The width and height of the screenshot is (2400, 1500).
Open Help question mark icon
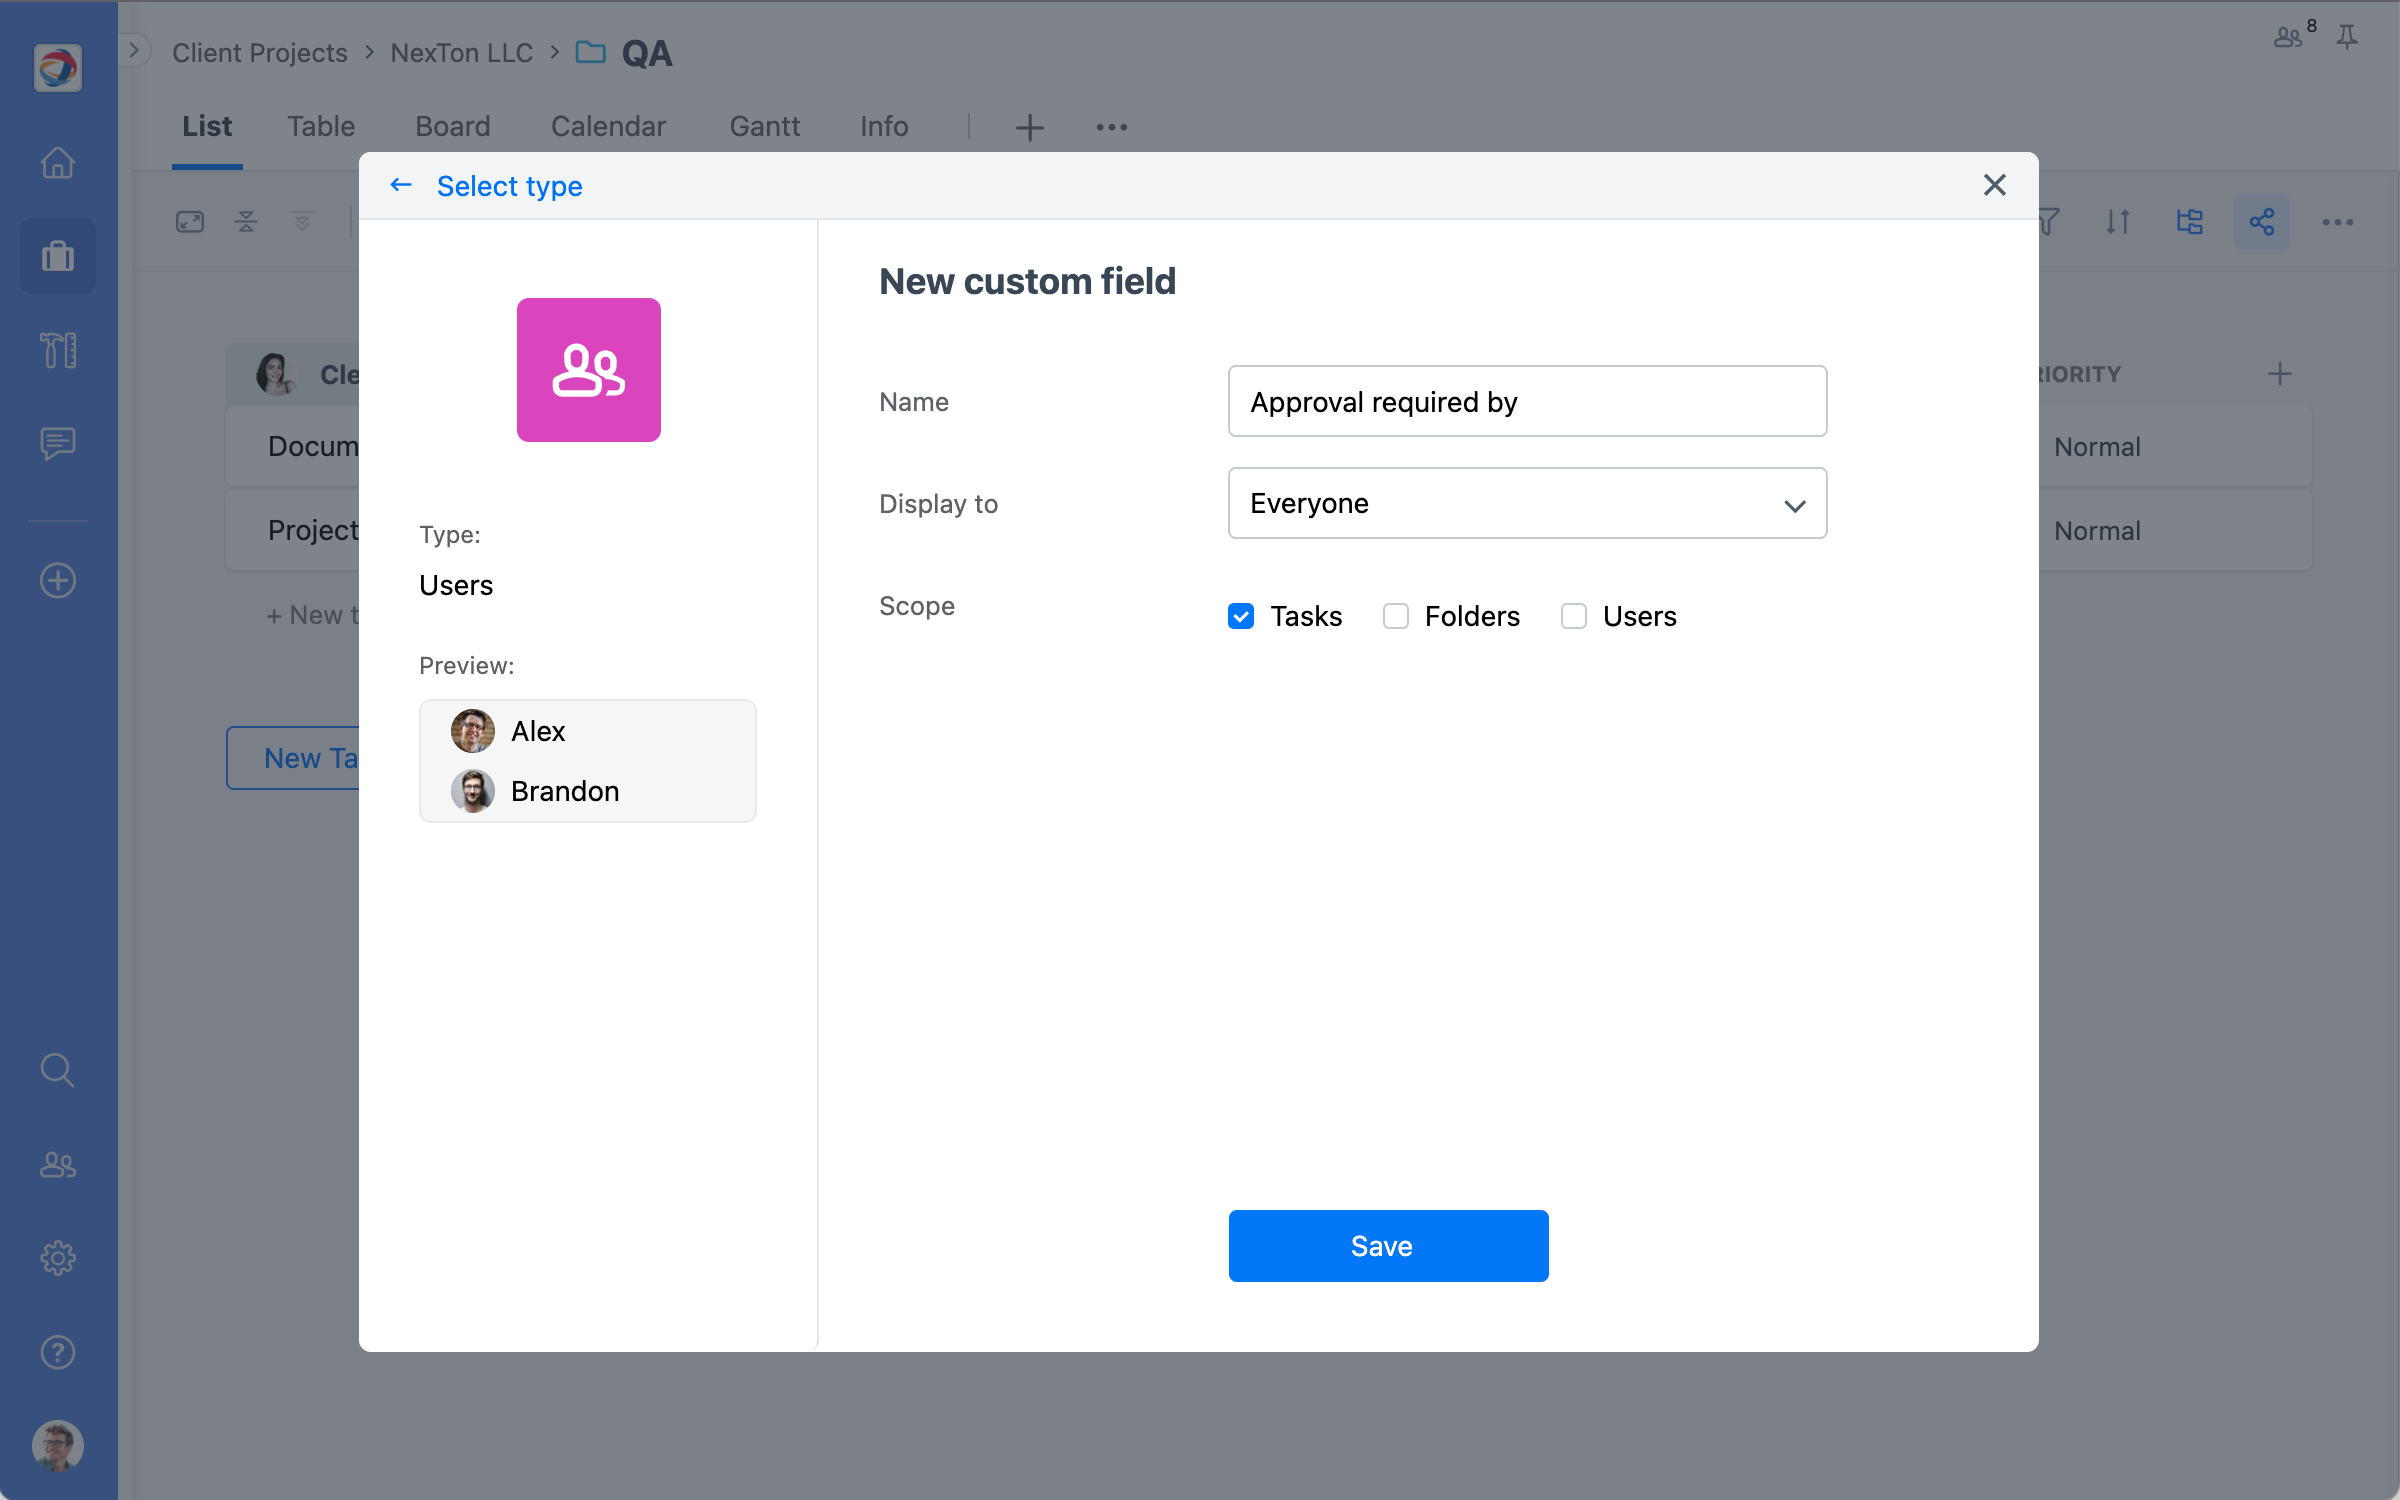click(x=58, y=1352)
